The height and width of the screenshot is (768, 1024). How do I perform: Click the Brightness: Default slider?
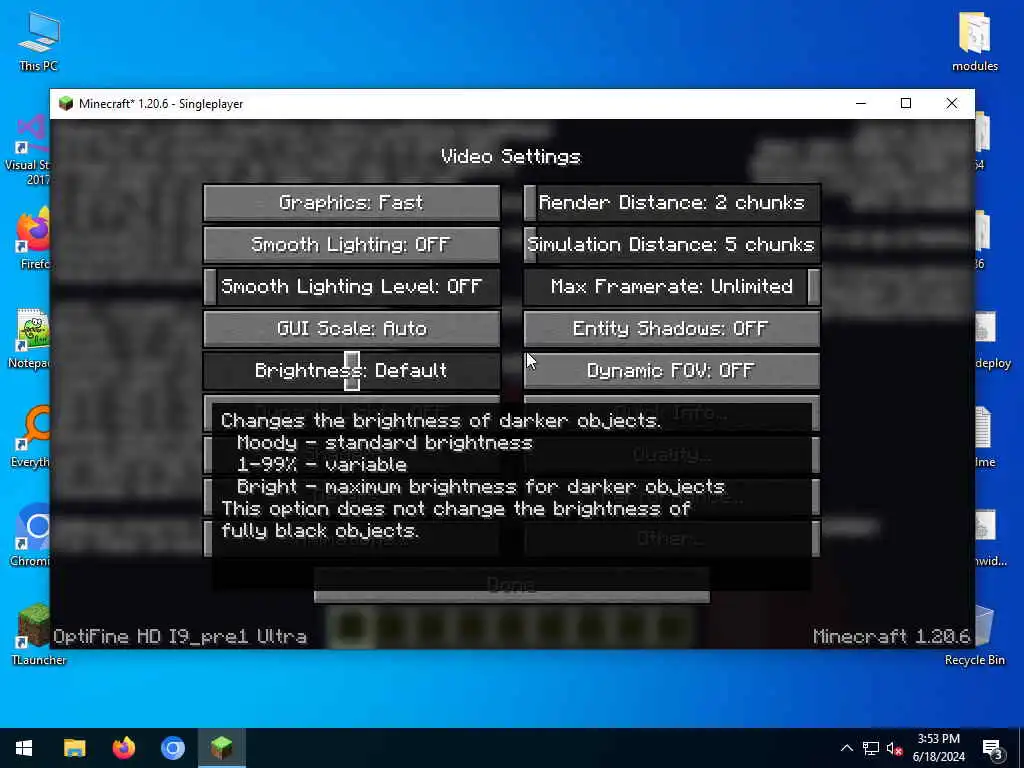coord(351,370)
